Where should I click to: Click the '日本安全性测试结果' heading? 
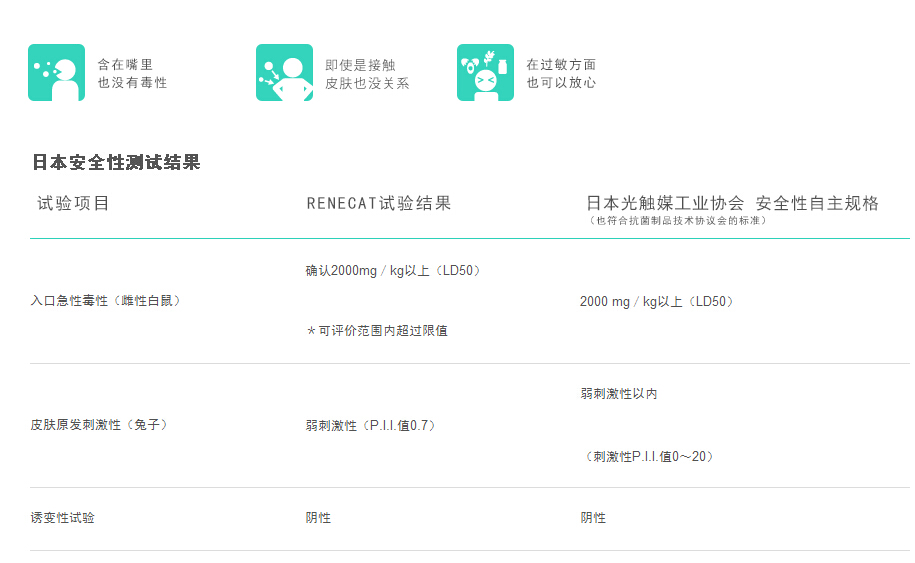[117, 162]
